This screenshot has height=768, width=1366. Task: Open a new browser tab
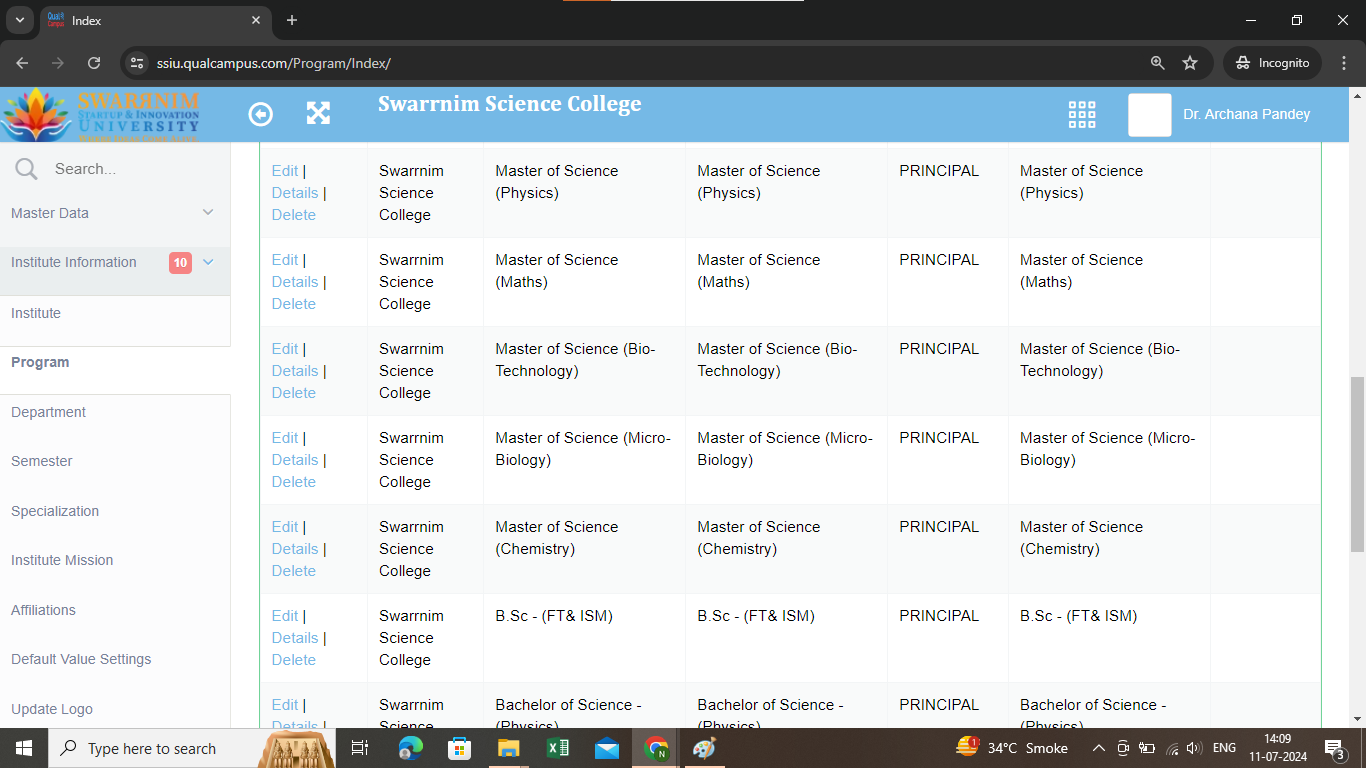292,20
